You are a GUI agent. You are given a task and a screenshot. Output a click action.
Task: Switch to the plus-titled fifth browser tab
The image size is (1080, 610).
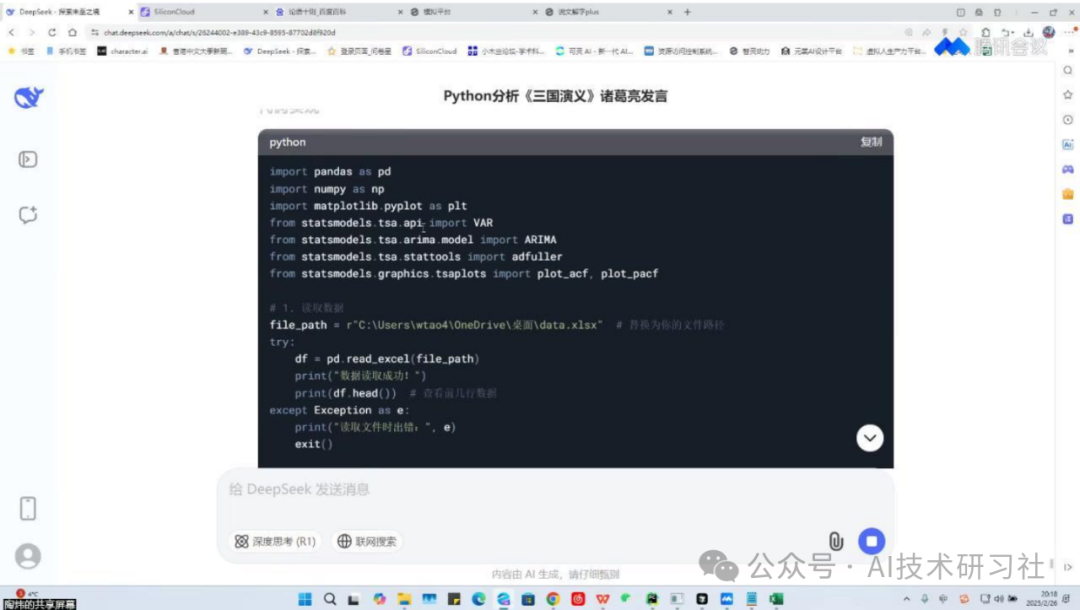pos(609,12)
